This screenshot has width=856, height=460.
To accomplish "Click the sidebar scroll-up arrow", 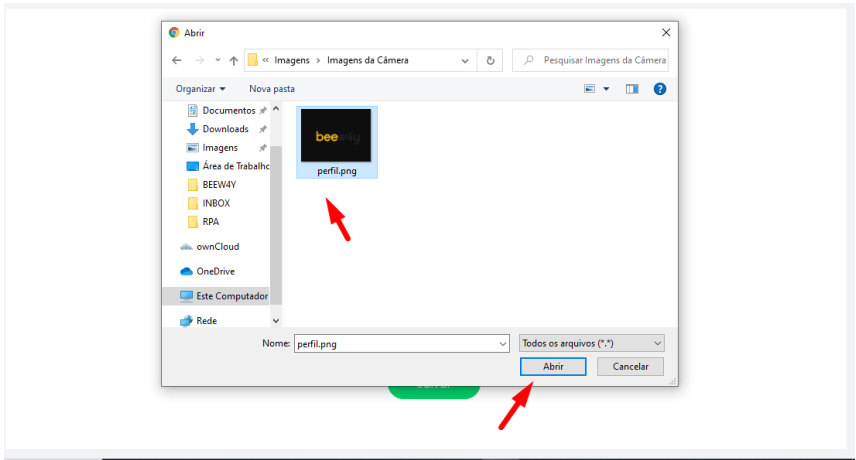I will pyautogui.click(x=276, y=109).
